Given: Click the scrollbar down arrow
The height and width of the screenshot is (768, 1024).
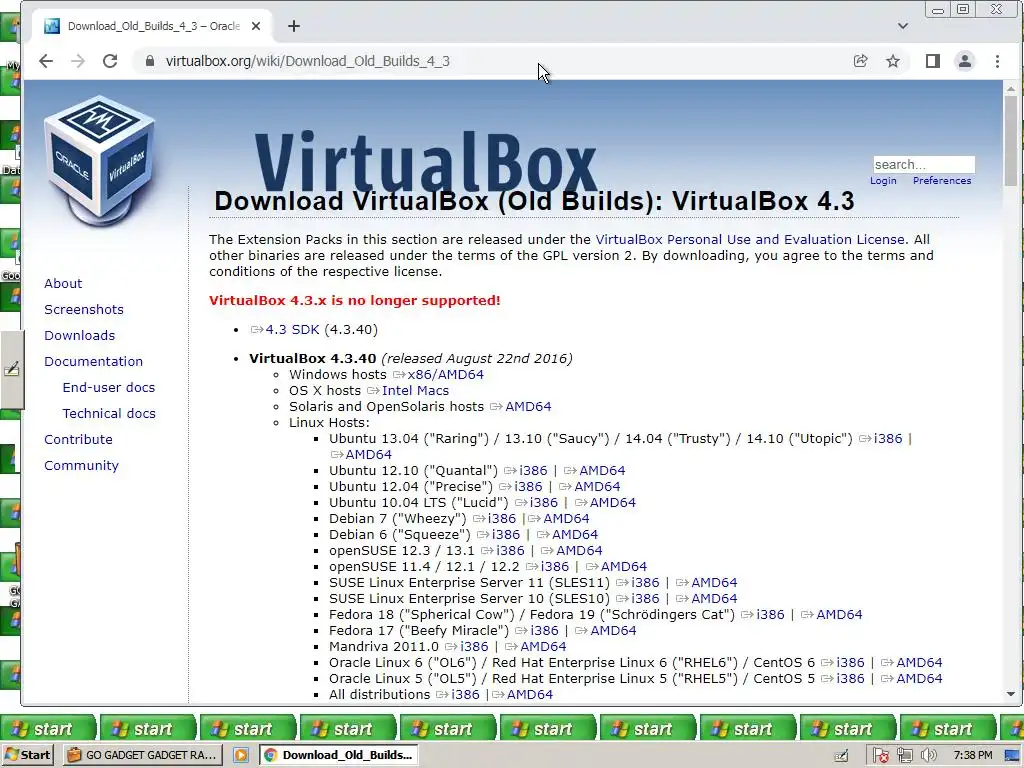Looking at the screenshot, I should (1011, 694).
